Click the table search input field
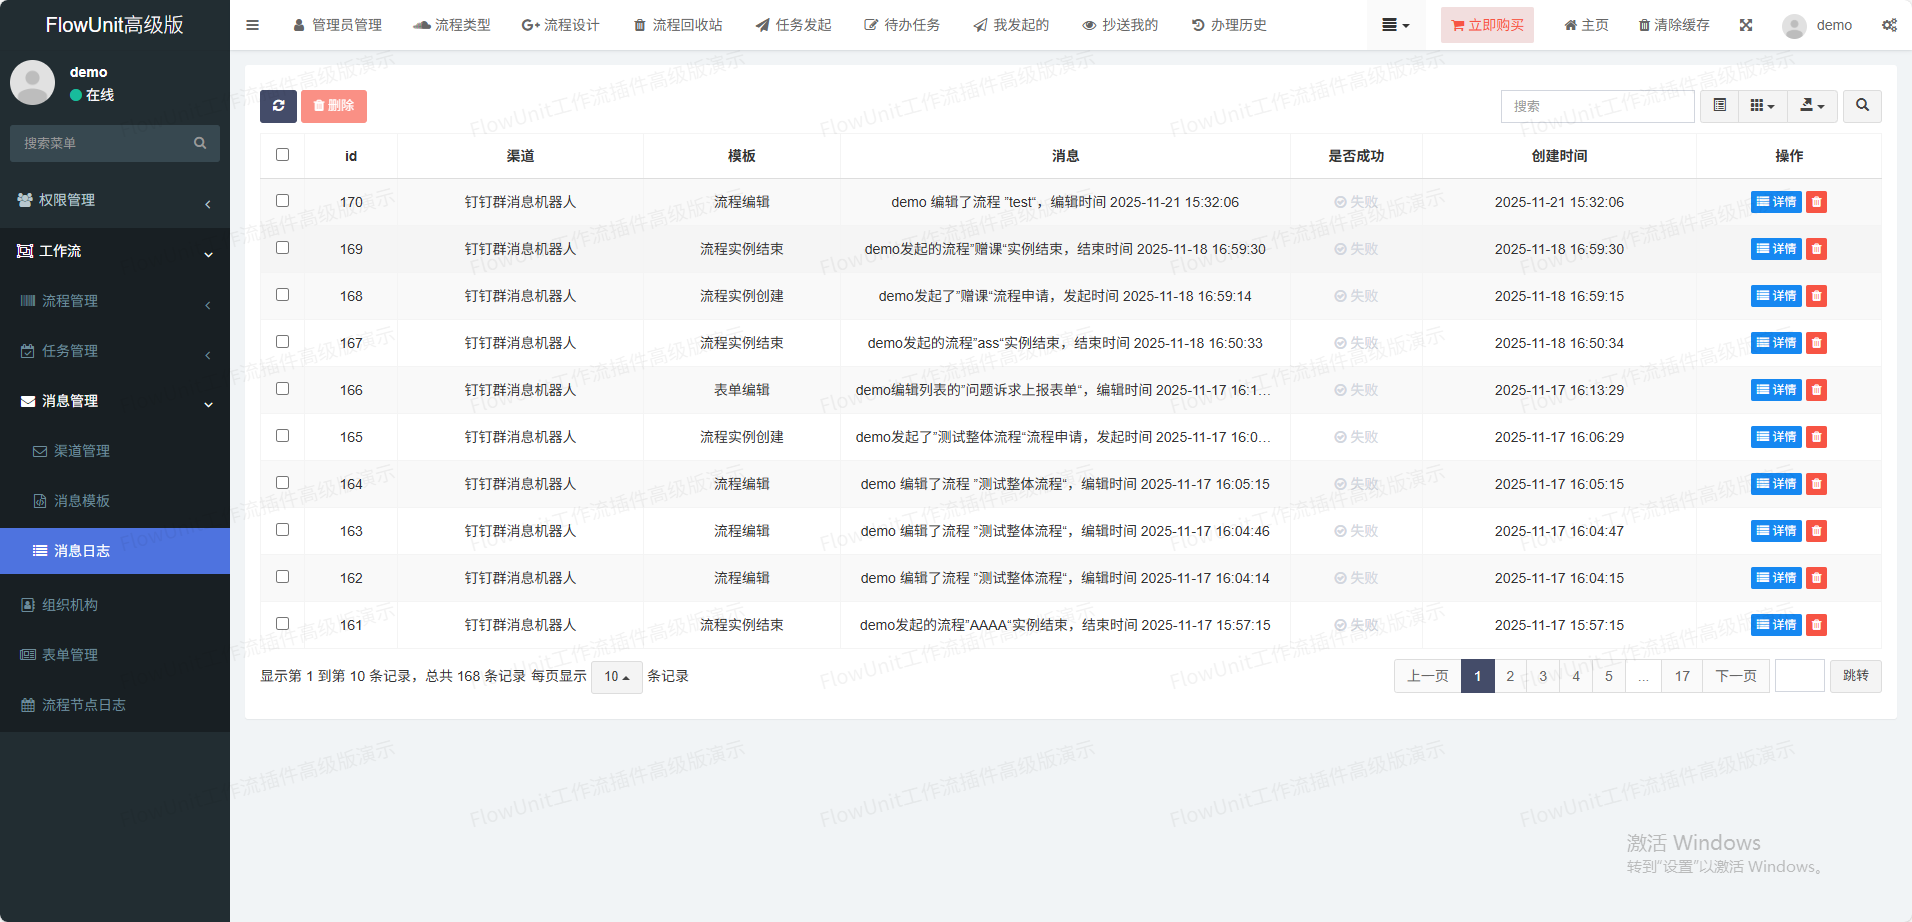The height and width of the screenshot is (922, 1912). tap(1597, 106)
